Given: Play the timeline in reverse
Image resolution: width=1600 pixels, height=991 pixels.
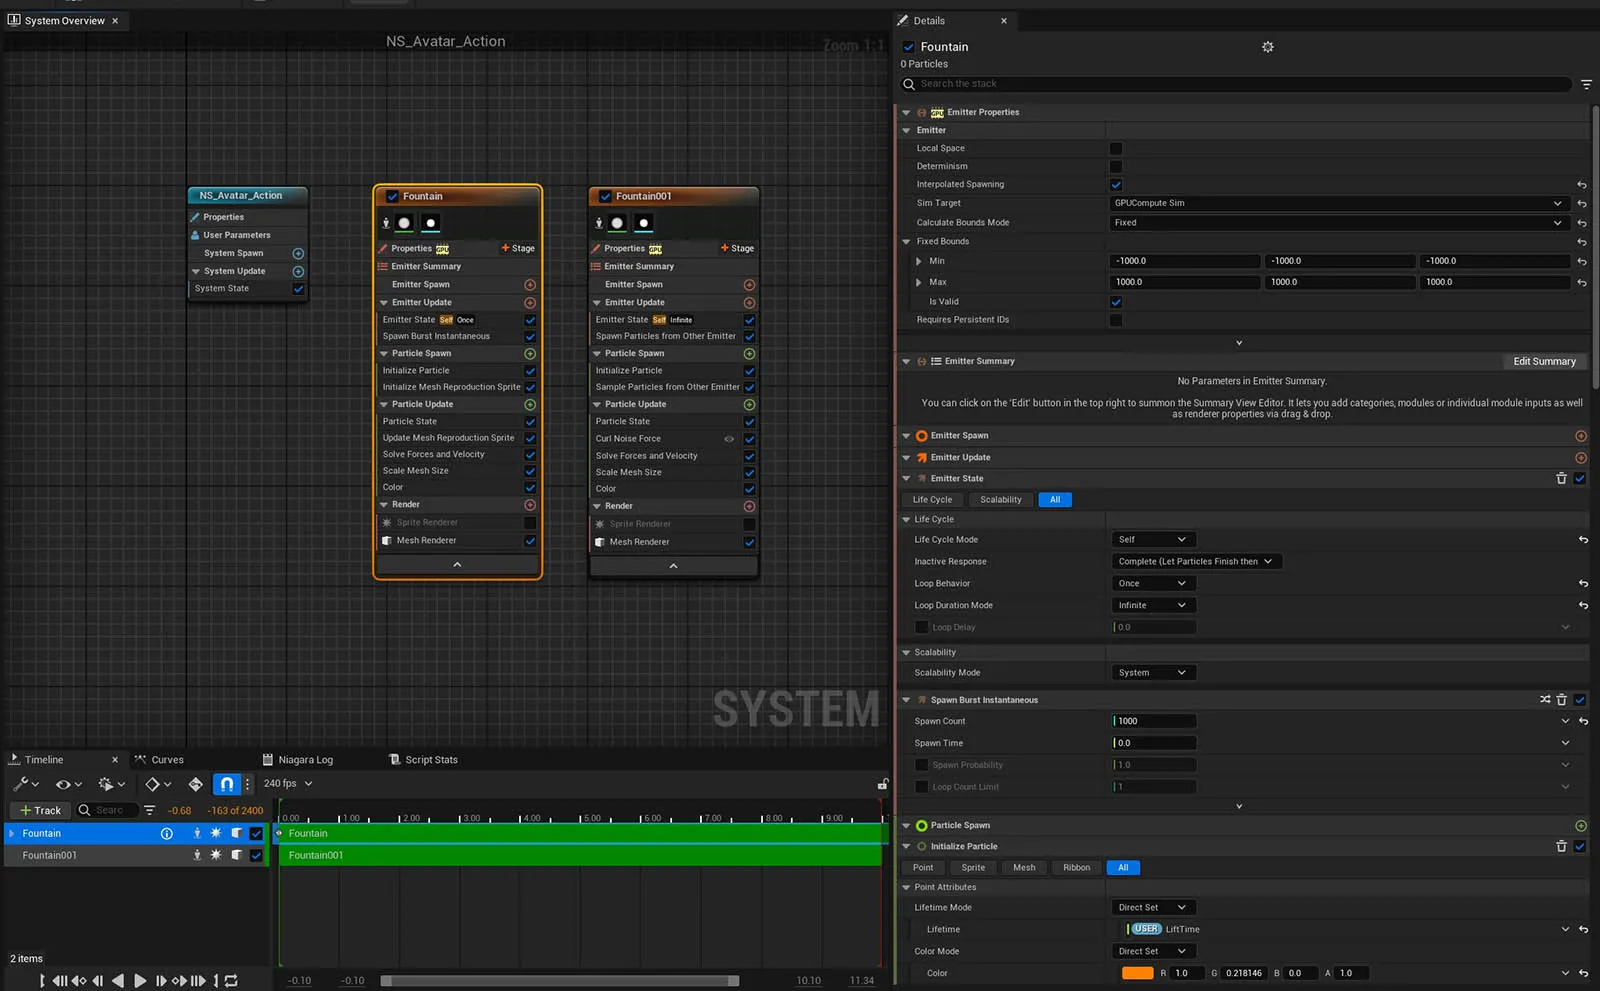Looking at the screenshot, I should coord(118,981).
